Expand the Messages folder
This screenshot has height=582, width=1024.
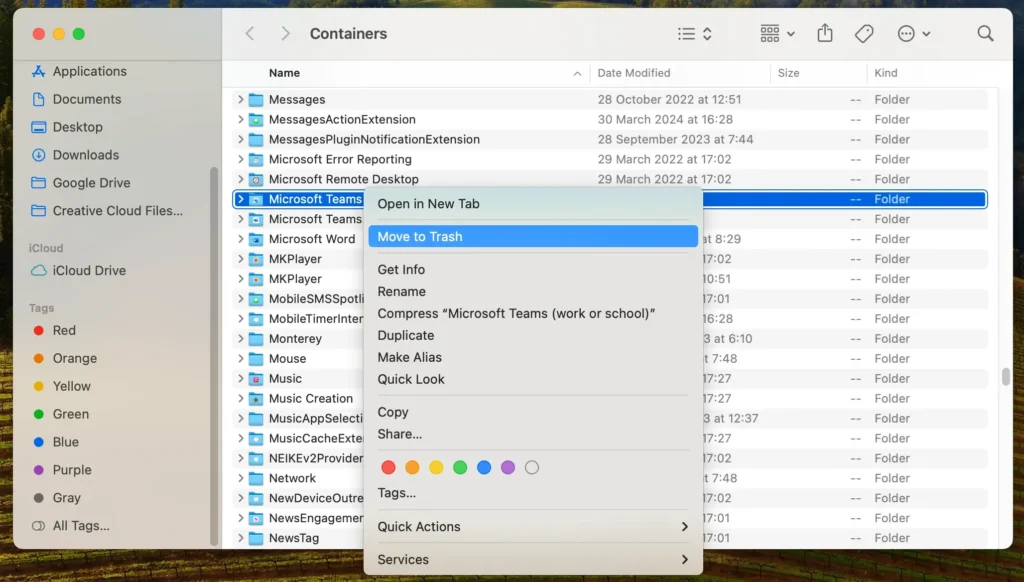tap(240, 99)
